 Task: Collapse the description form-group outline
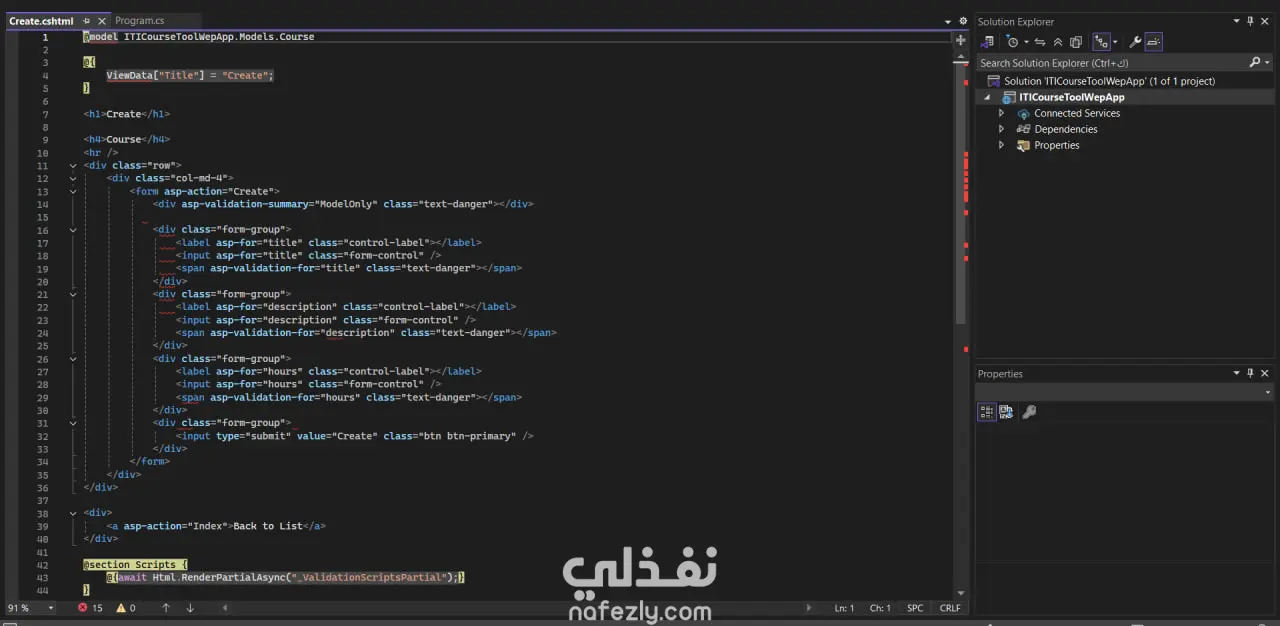click(x=72, y=294)
